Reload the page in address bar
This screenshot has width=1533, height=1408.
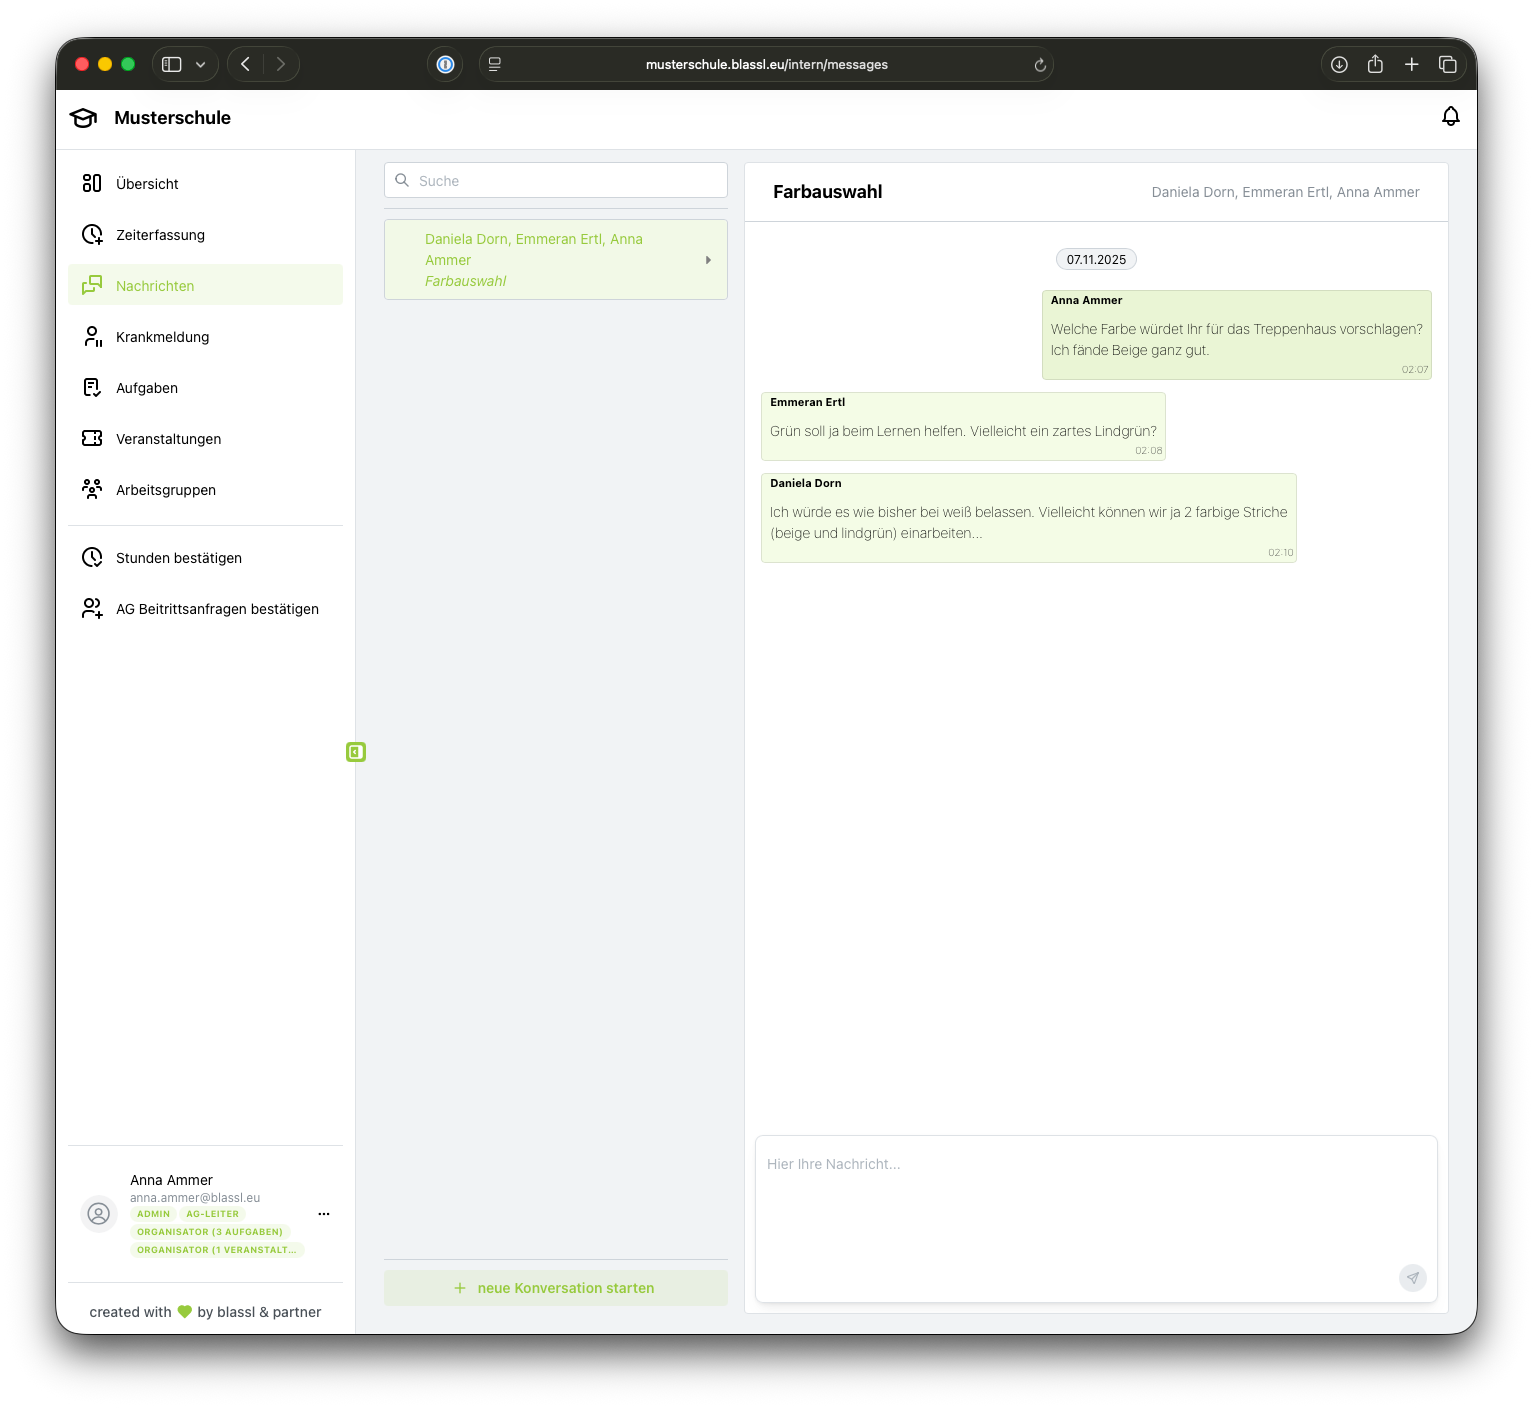[x=1040, y=65]
